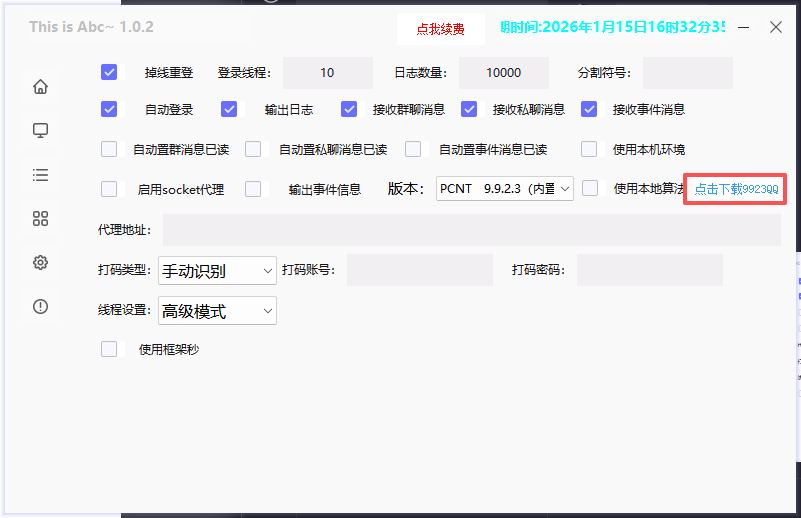The width and height of the screenshot is (801, 518).
Task: Enable the 自动置群消息已读 checkbox
Action: 109,149
